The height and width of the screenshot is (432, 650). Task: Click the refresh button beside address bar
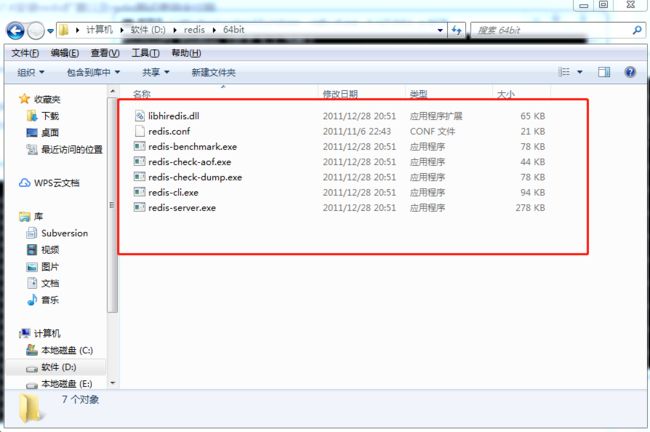click(x=456, y=30)
